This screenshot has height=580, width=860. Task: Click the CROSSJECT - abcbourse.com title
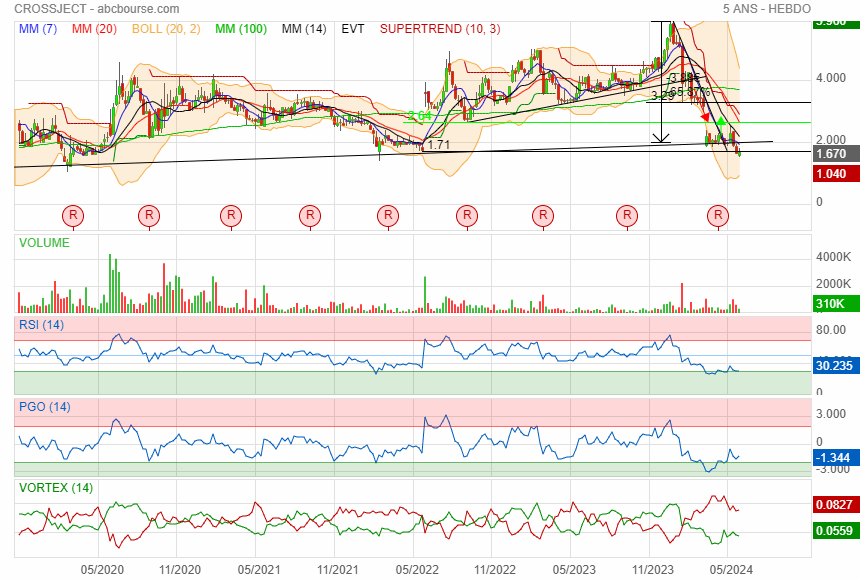coord(97,9)
